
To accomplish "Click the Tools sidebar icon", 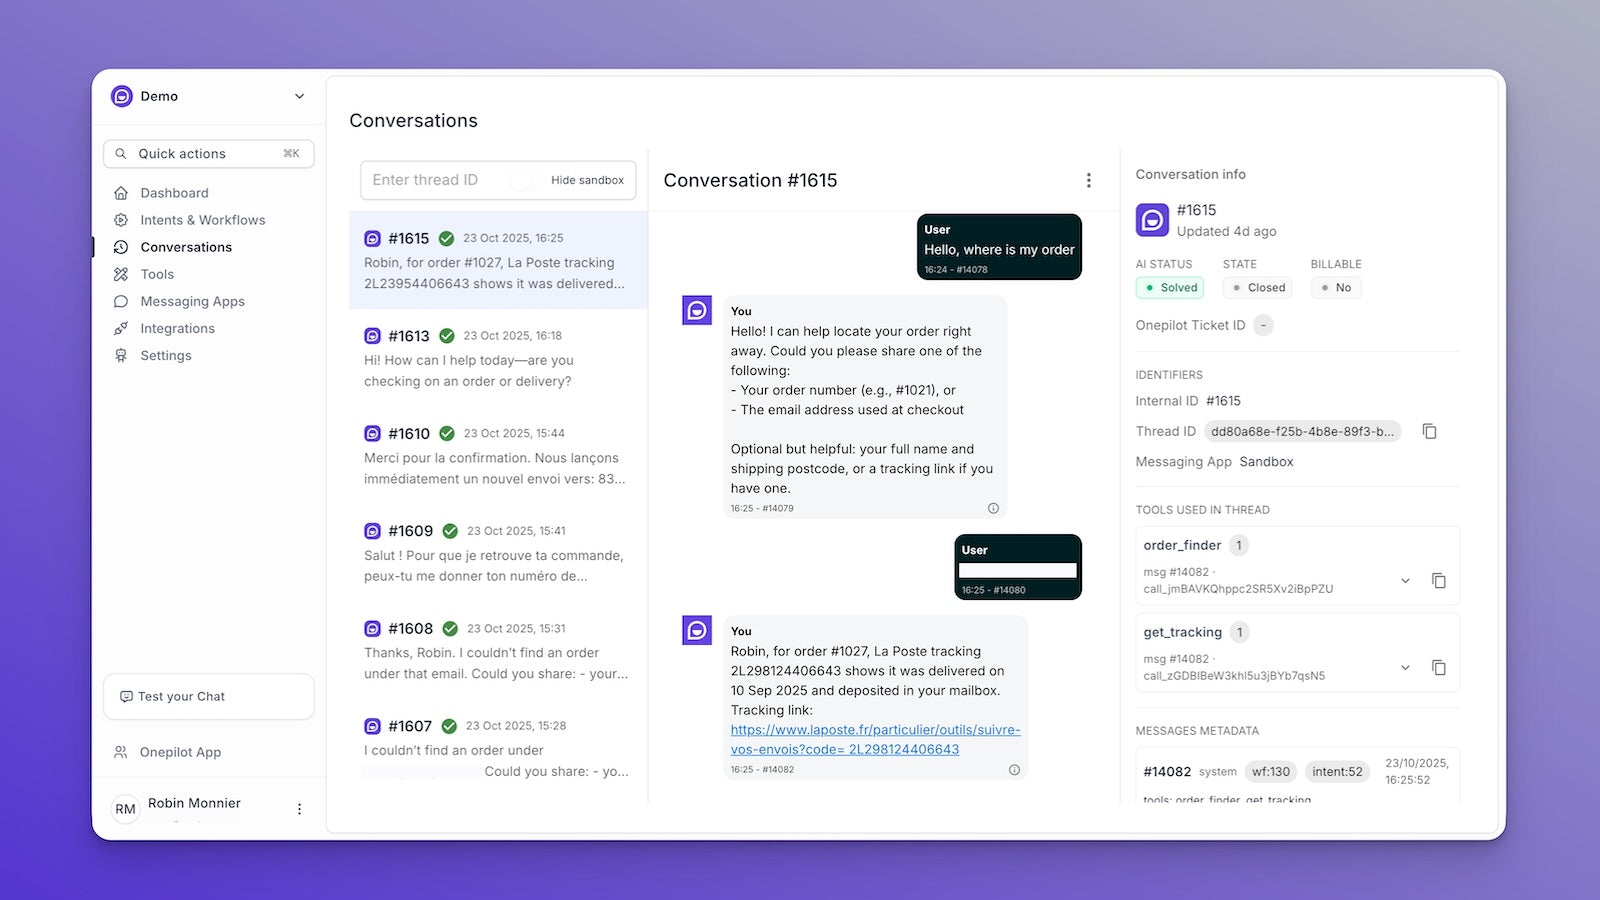I will click(121, 274).
